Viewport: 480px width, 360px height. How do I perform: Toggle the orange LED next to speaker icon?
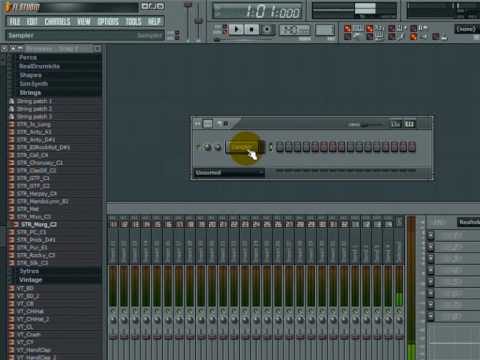(x=413, y=36)
